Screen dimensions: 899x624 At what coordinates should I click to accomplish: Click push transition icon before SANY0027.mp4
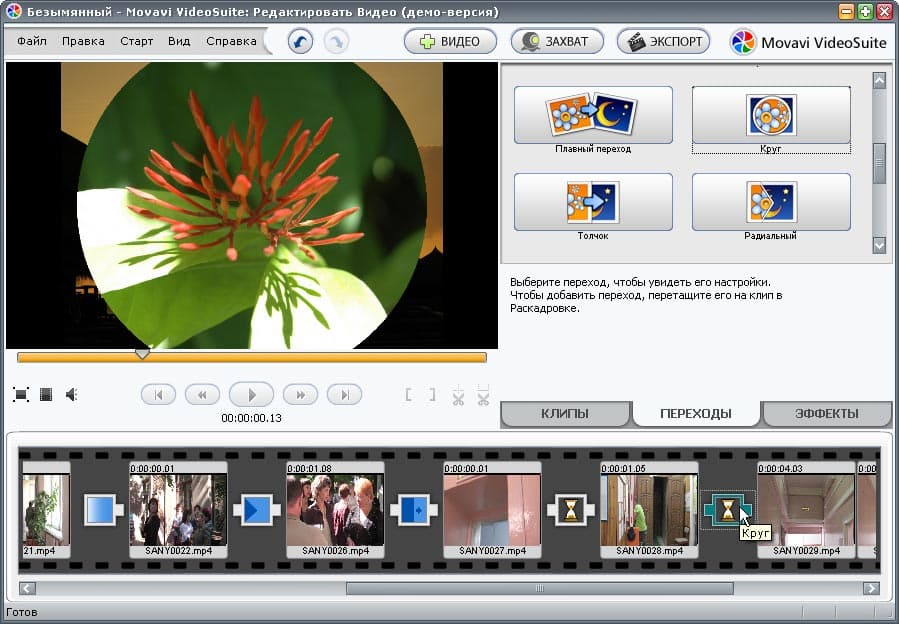414,510
